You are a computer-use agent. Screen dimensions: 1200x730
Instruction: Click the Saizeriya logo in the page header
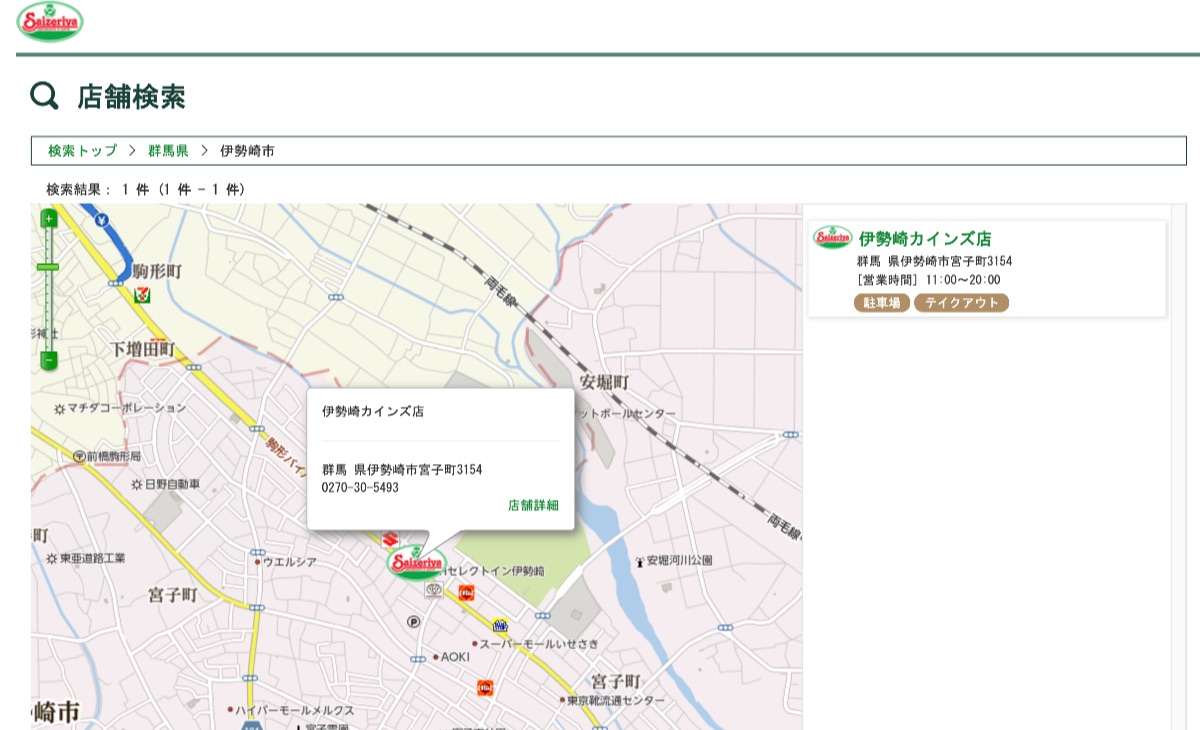50,22
